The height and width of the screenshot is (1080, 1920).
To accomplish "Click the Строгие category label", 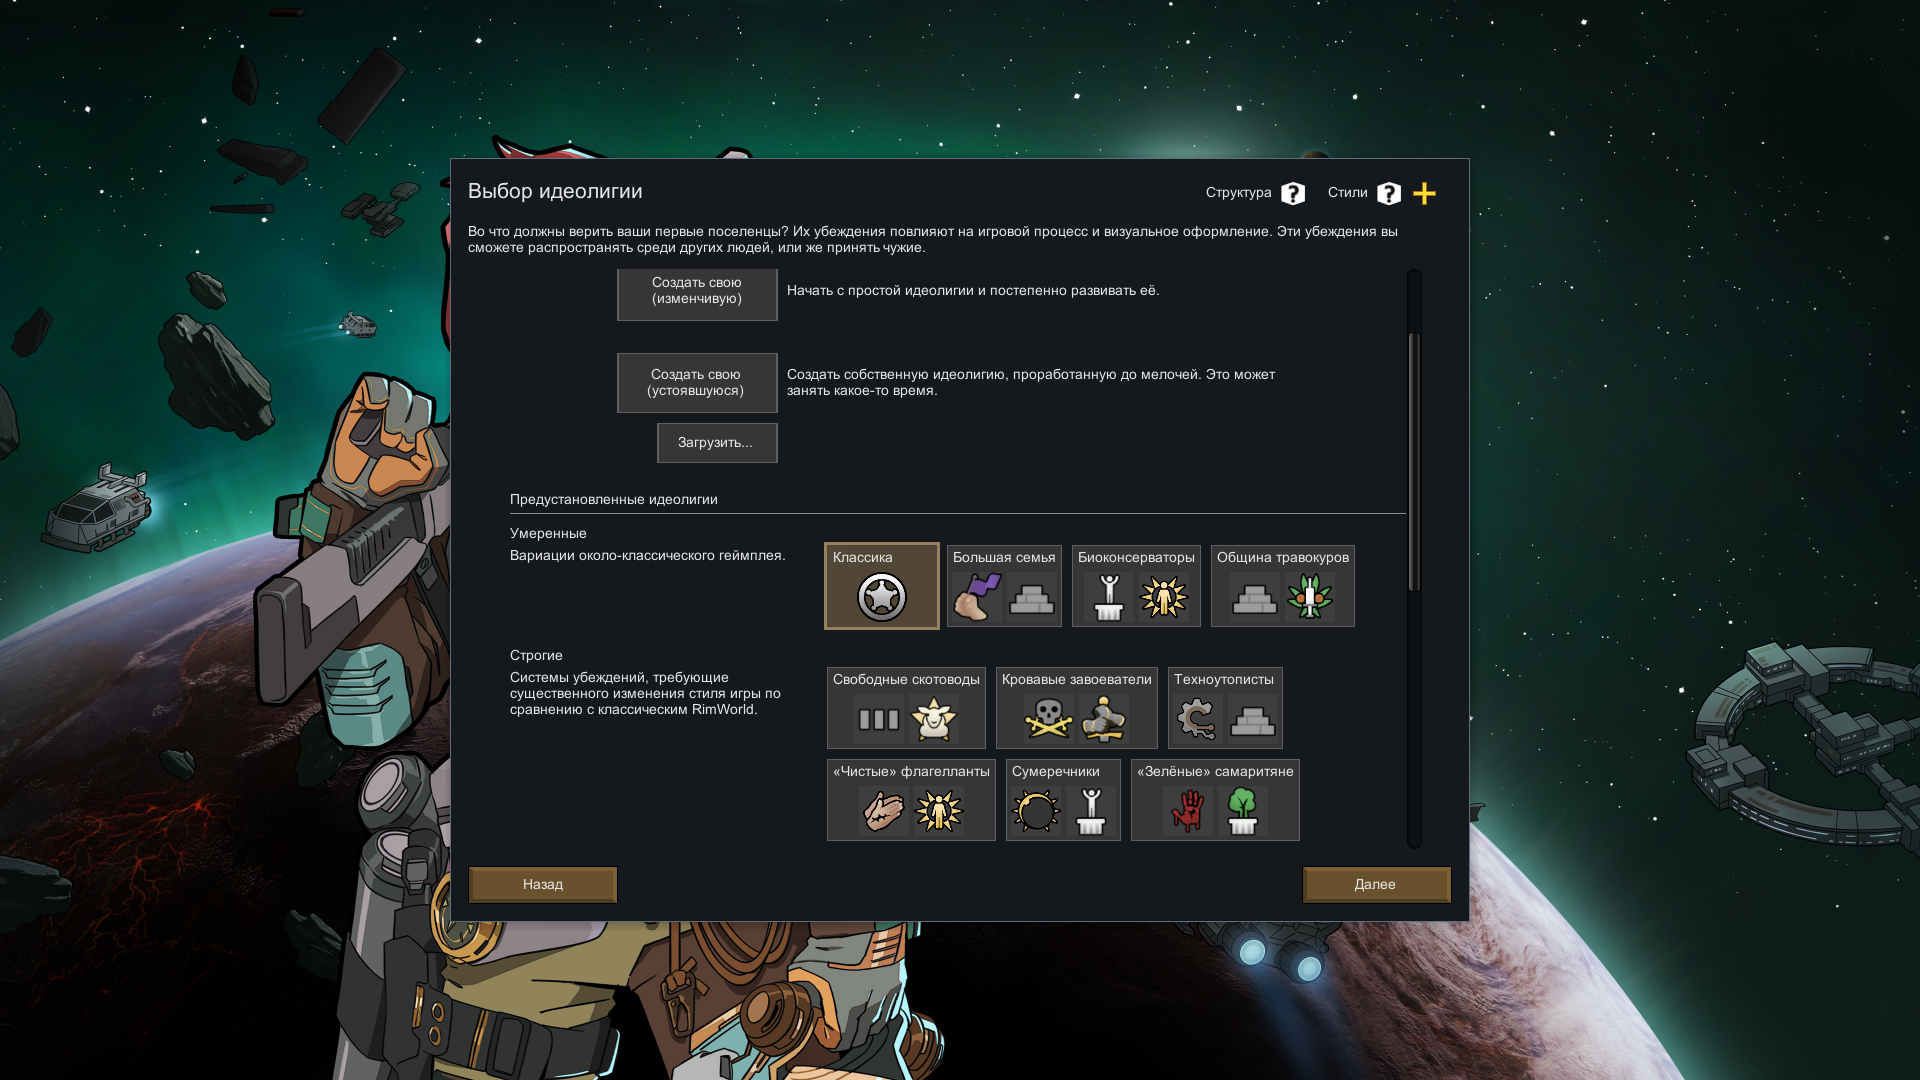I will [x=536, y=656].
